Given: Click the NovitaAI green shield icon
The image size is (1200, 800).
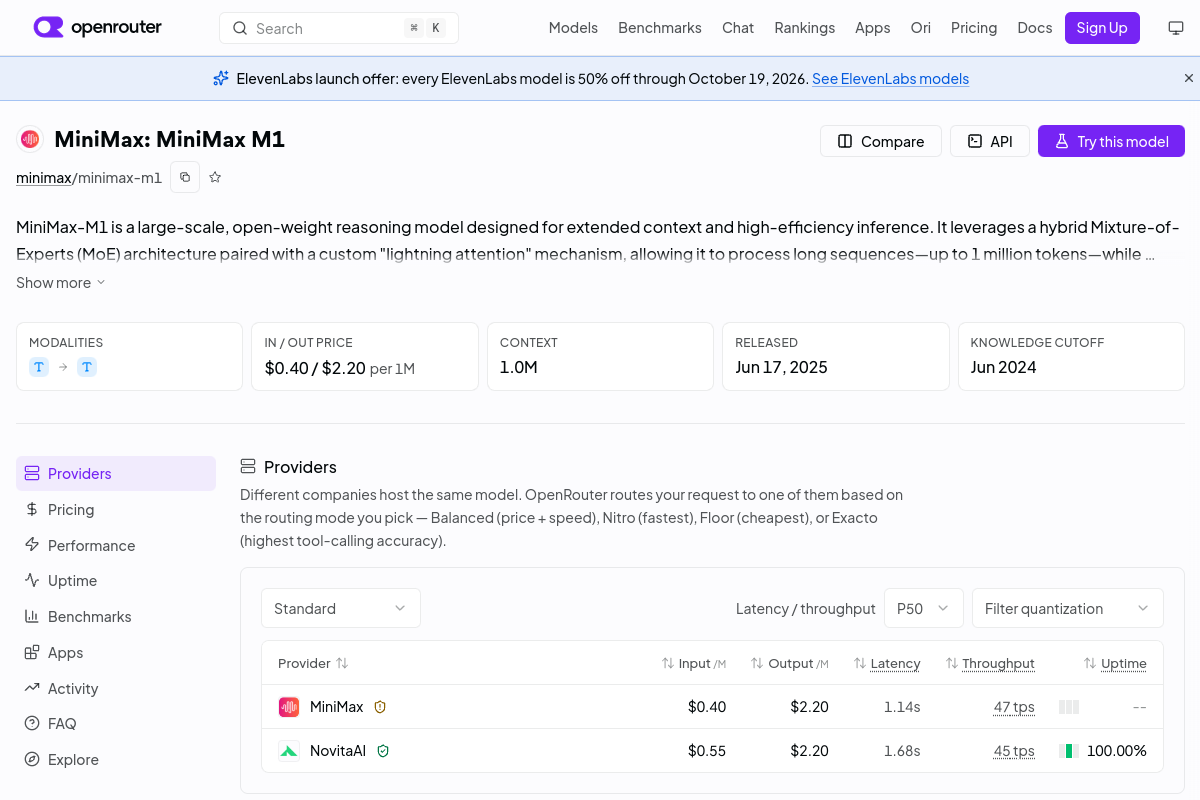Looking at the screenshot, I should click(x=383, y=751).
